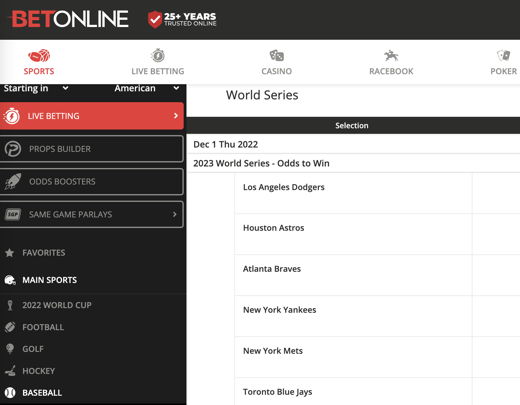
Task: Click the Props Builder icon
Action: pos(13,149)
